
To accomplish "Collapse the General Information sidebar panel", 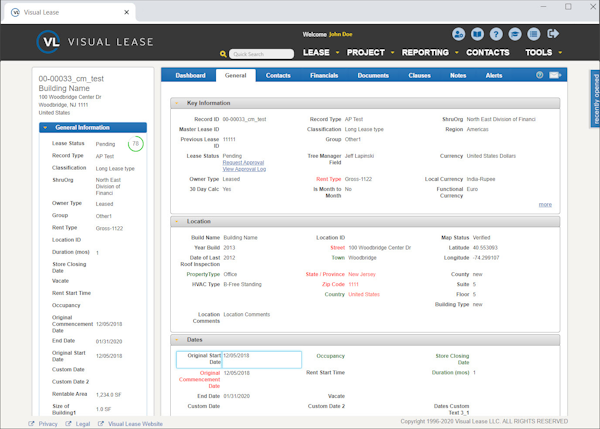I will click(x=46, y=127).
